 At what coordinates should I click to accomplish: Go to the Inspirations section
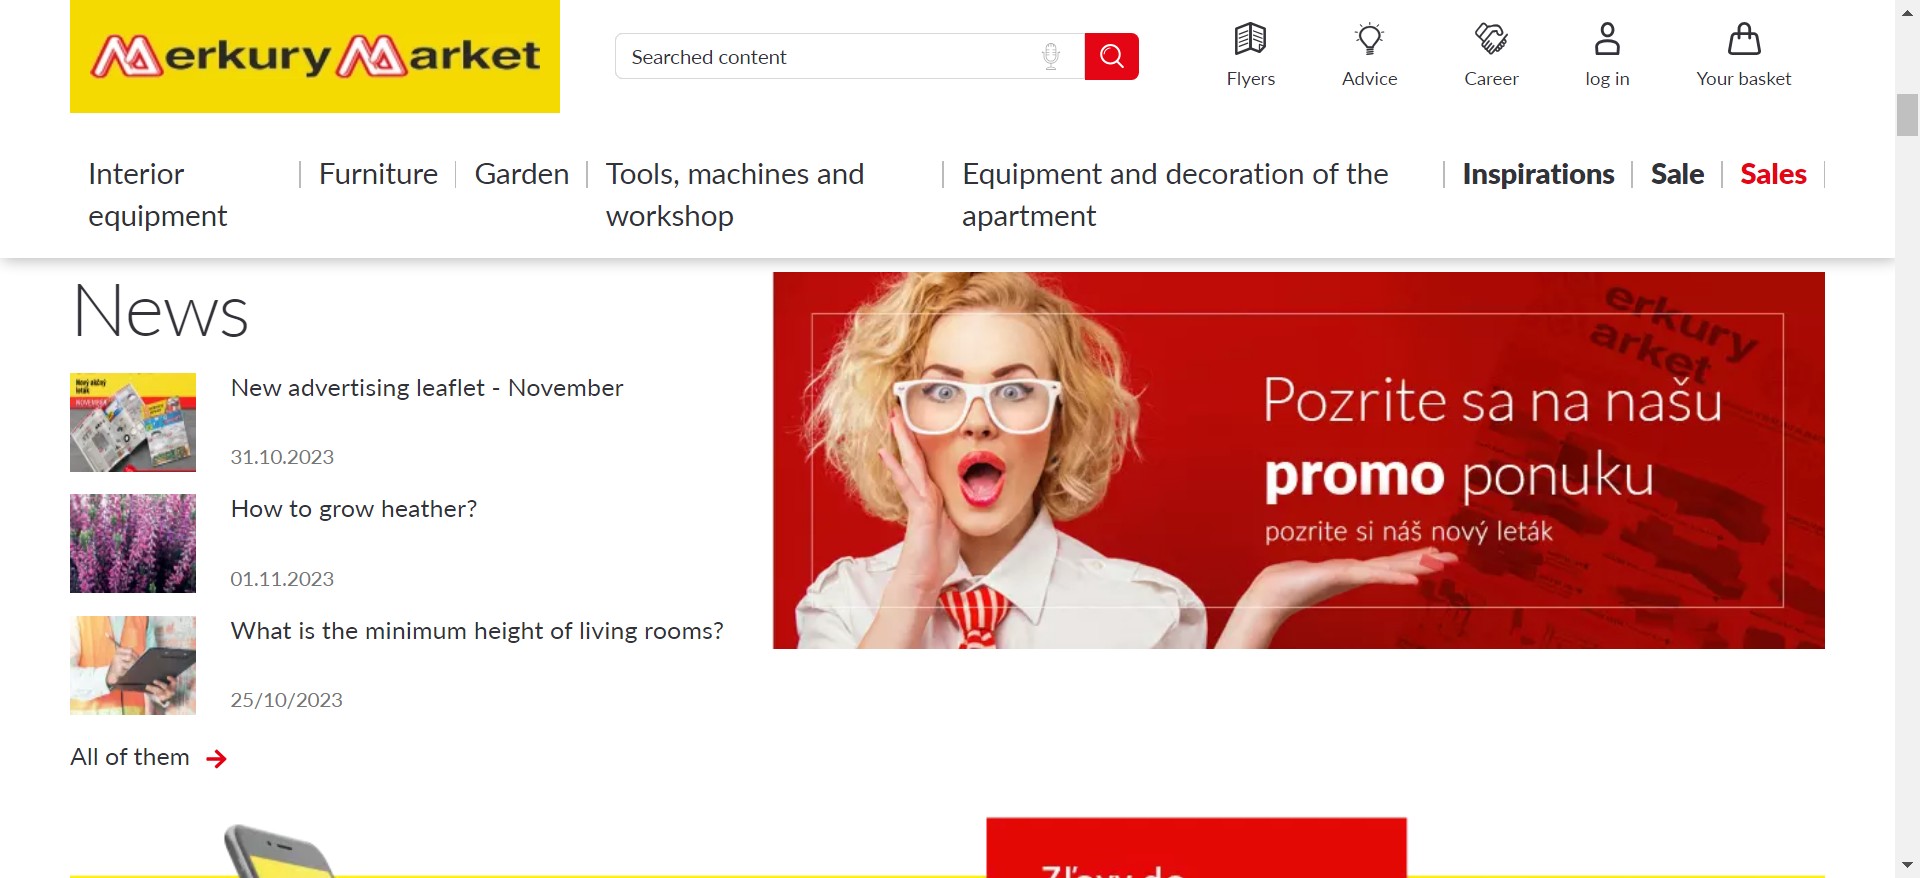pos(1538,174)
